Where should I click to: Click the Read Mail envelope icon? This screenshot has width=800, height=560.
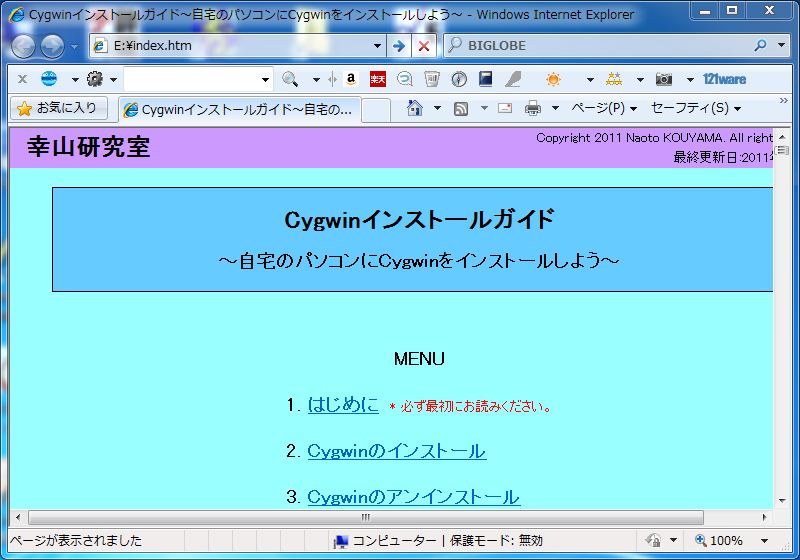click(x=505, y=108)
